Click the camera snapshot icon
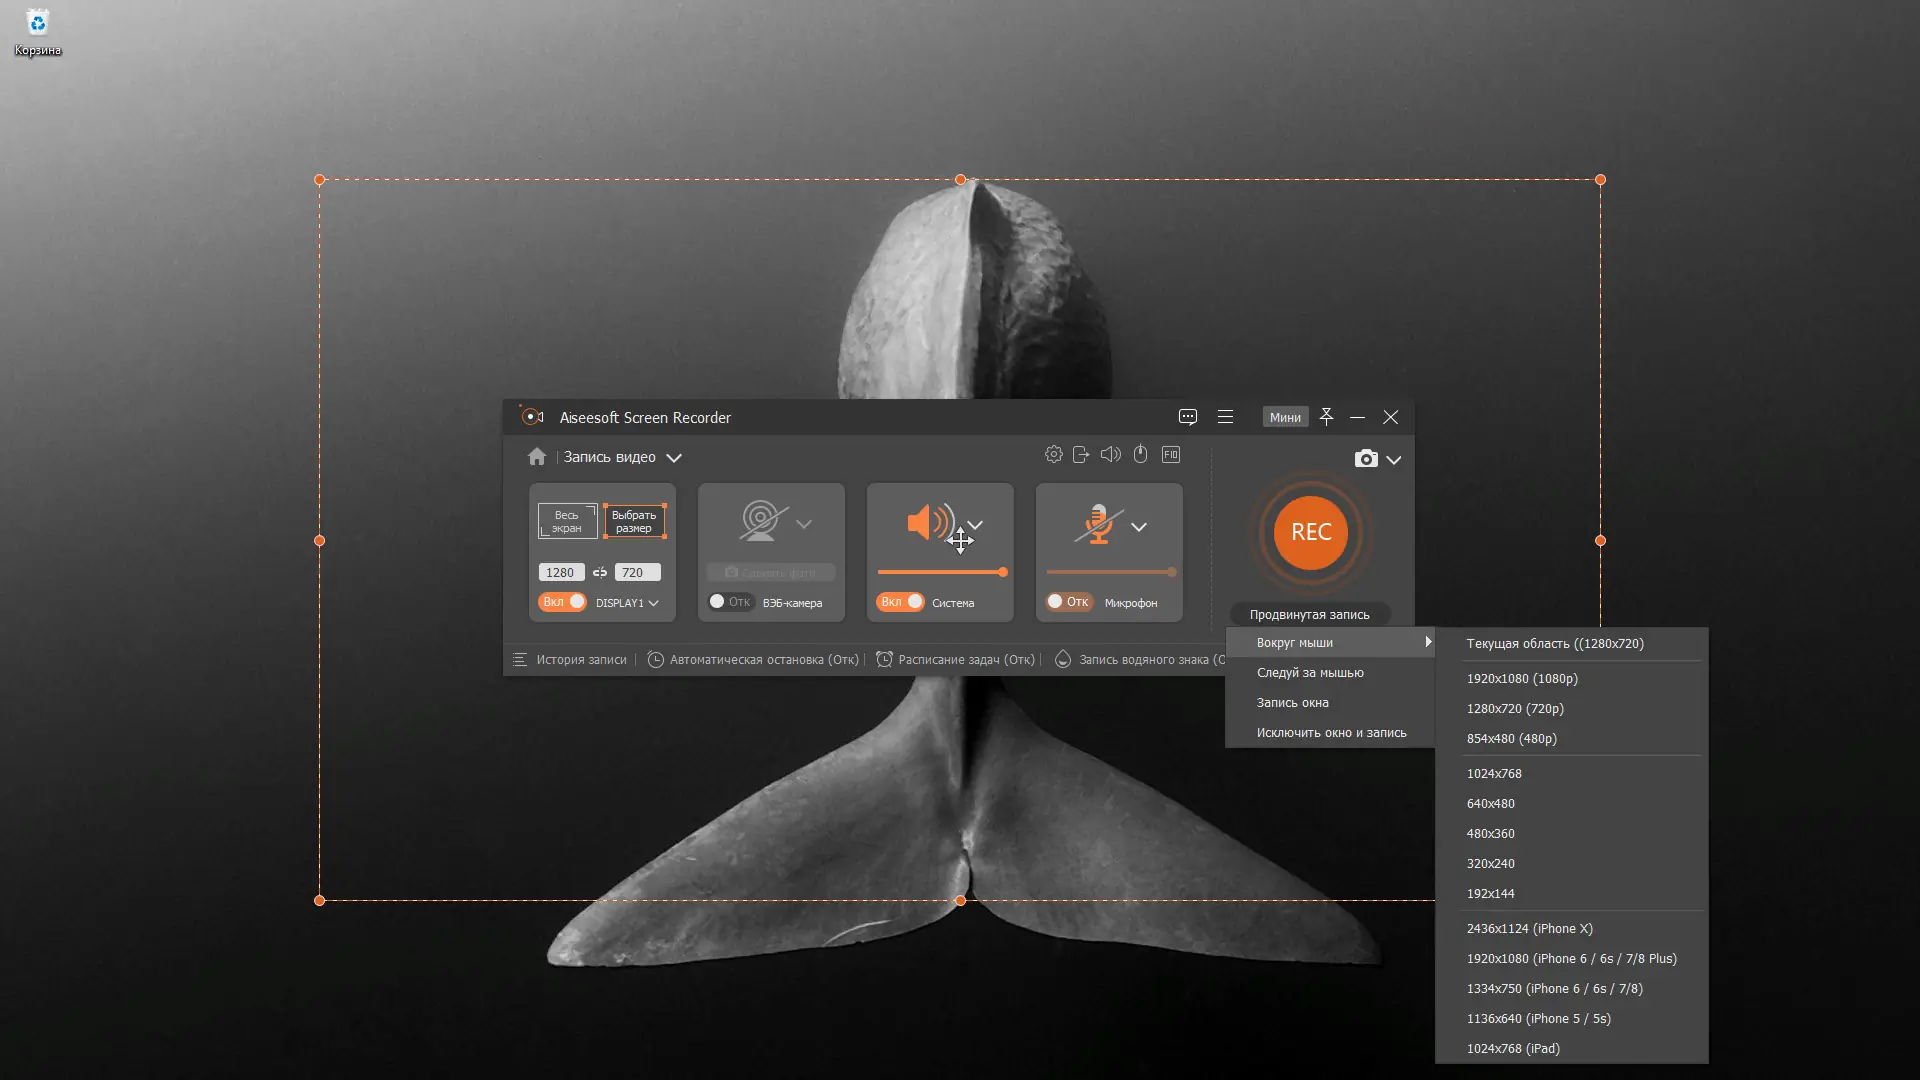The image size is (1920, 1080). tap(1366, 459)
